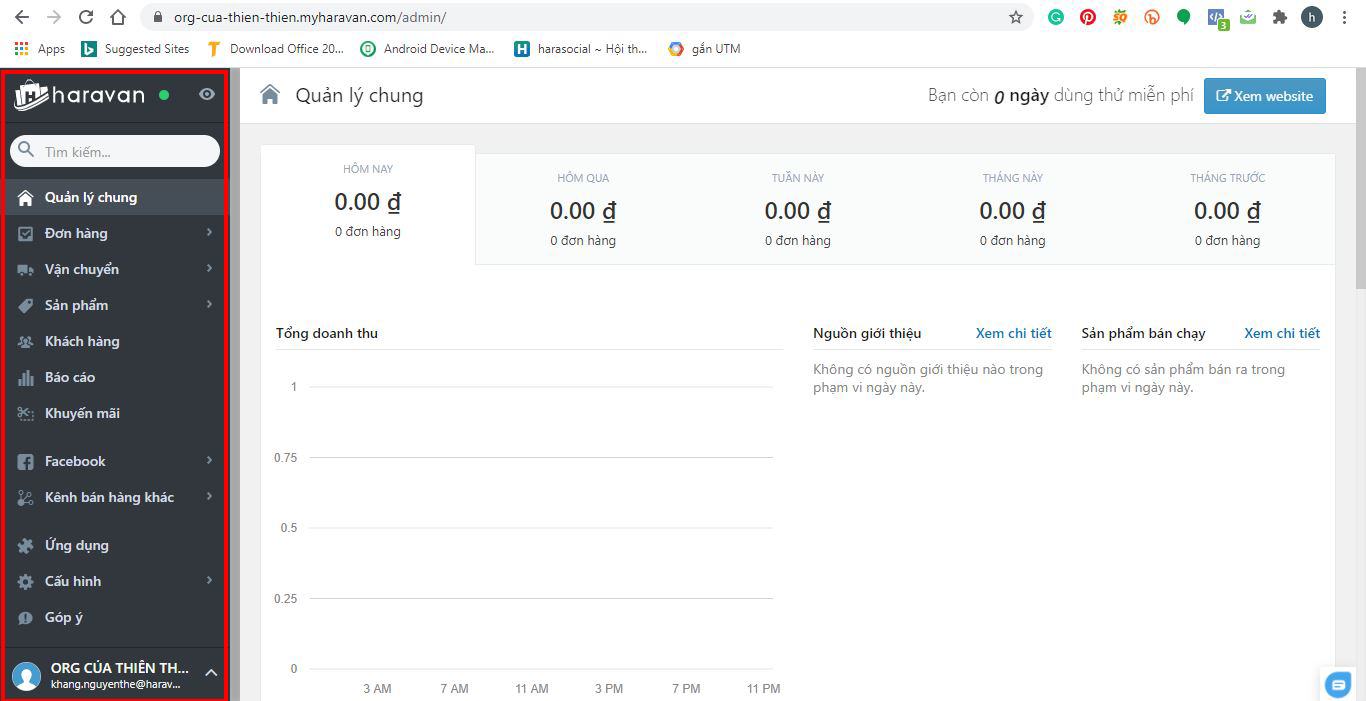Click the Tổng doanh thu heading
This screenshot has width=1366, height=701.
[x=327, y=333]
